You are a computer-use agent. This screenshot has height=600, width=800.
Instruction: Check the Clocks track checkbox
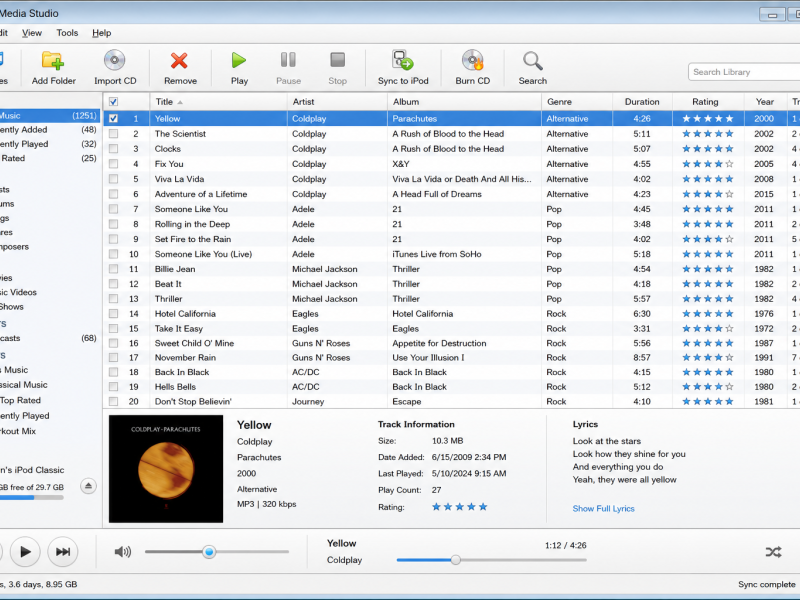coord(113,148)
